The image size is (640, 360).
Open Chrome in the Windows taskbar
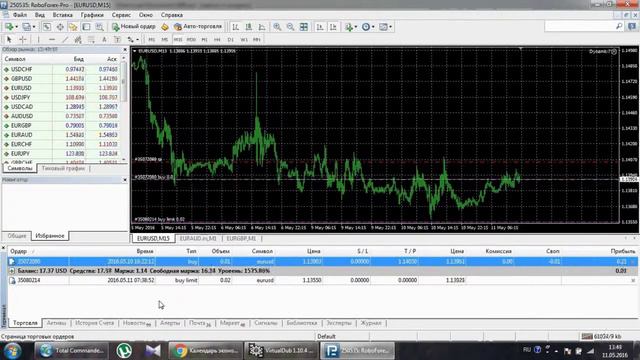click(205, 351)
